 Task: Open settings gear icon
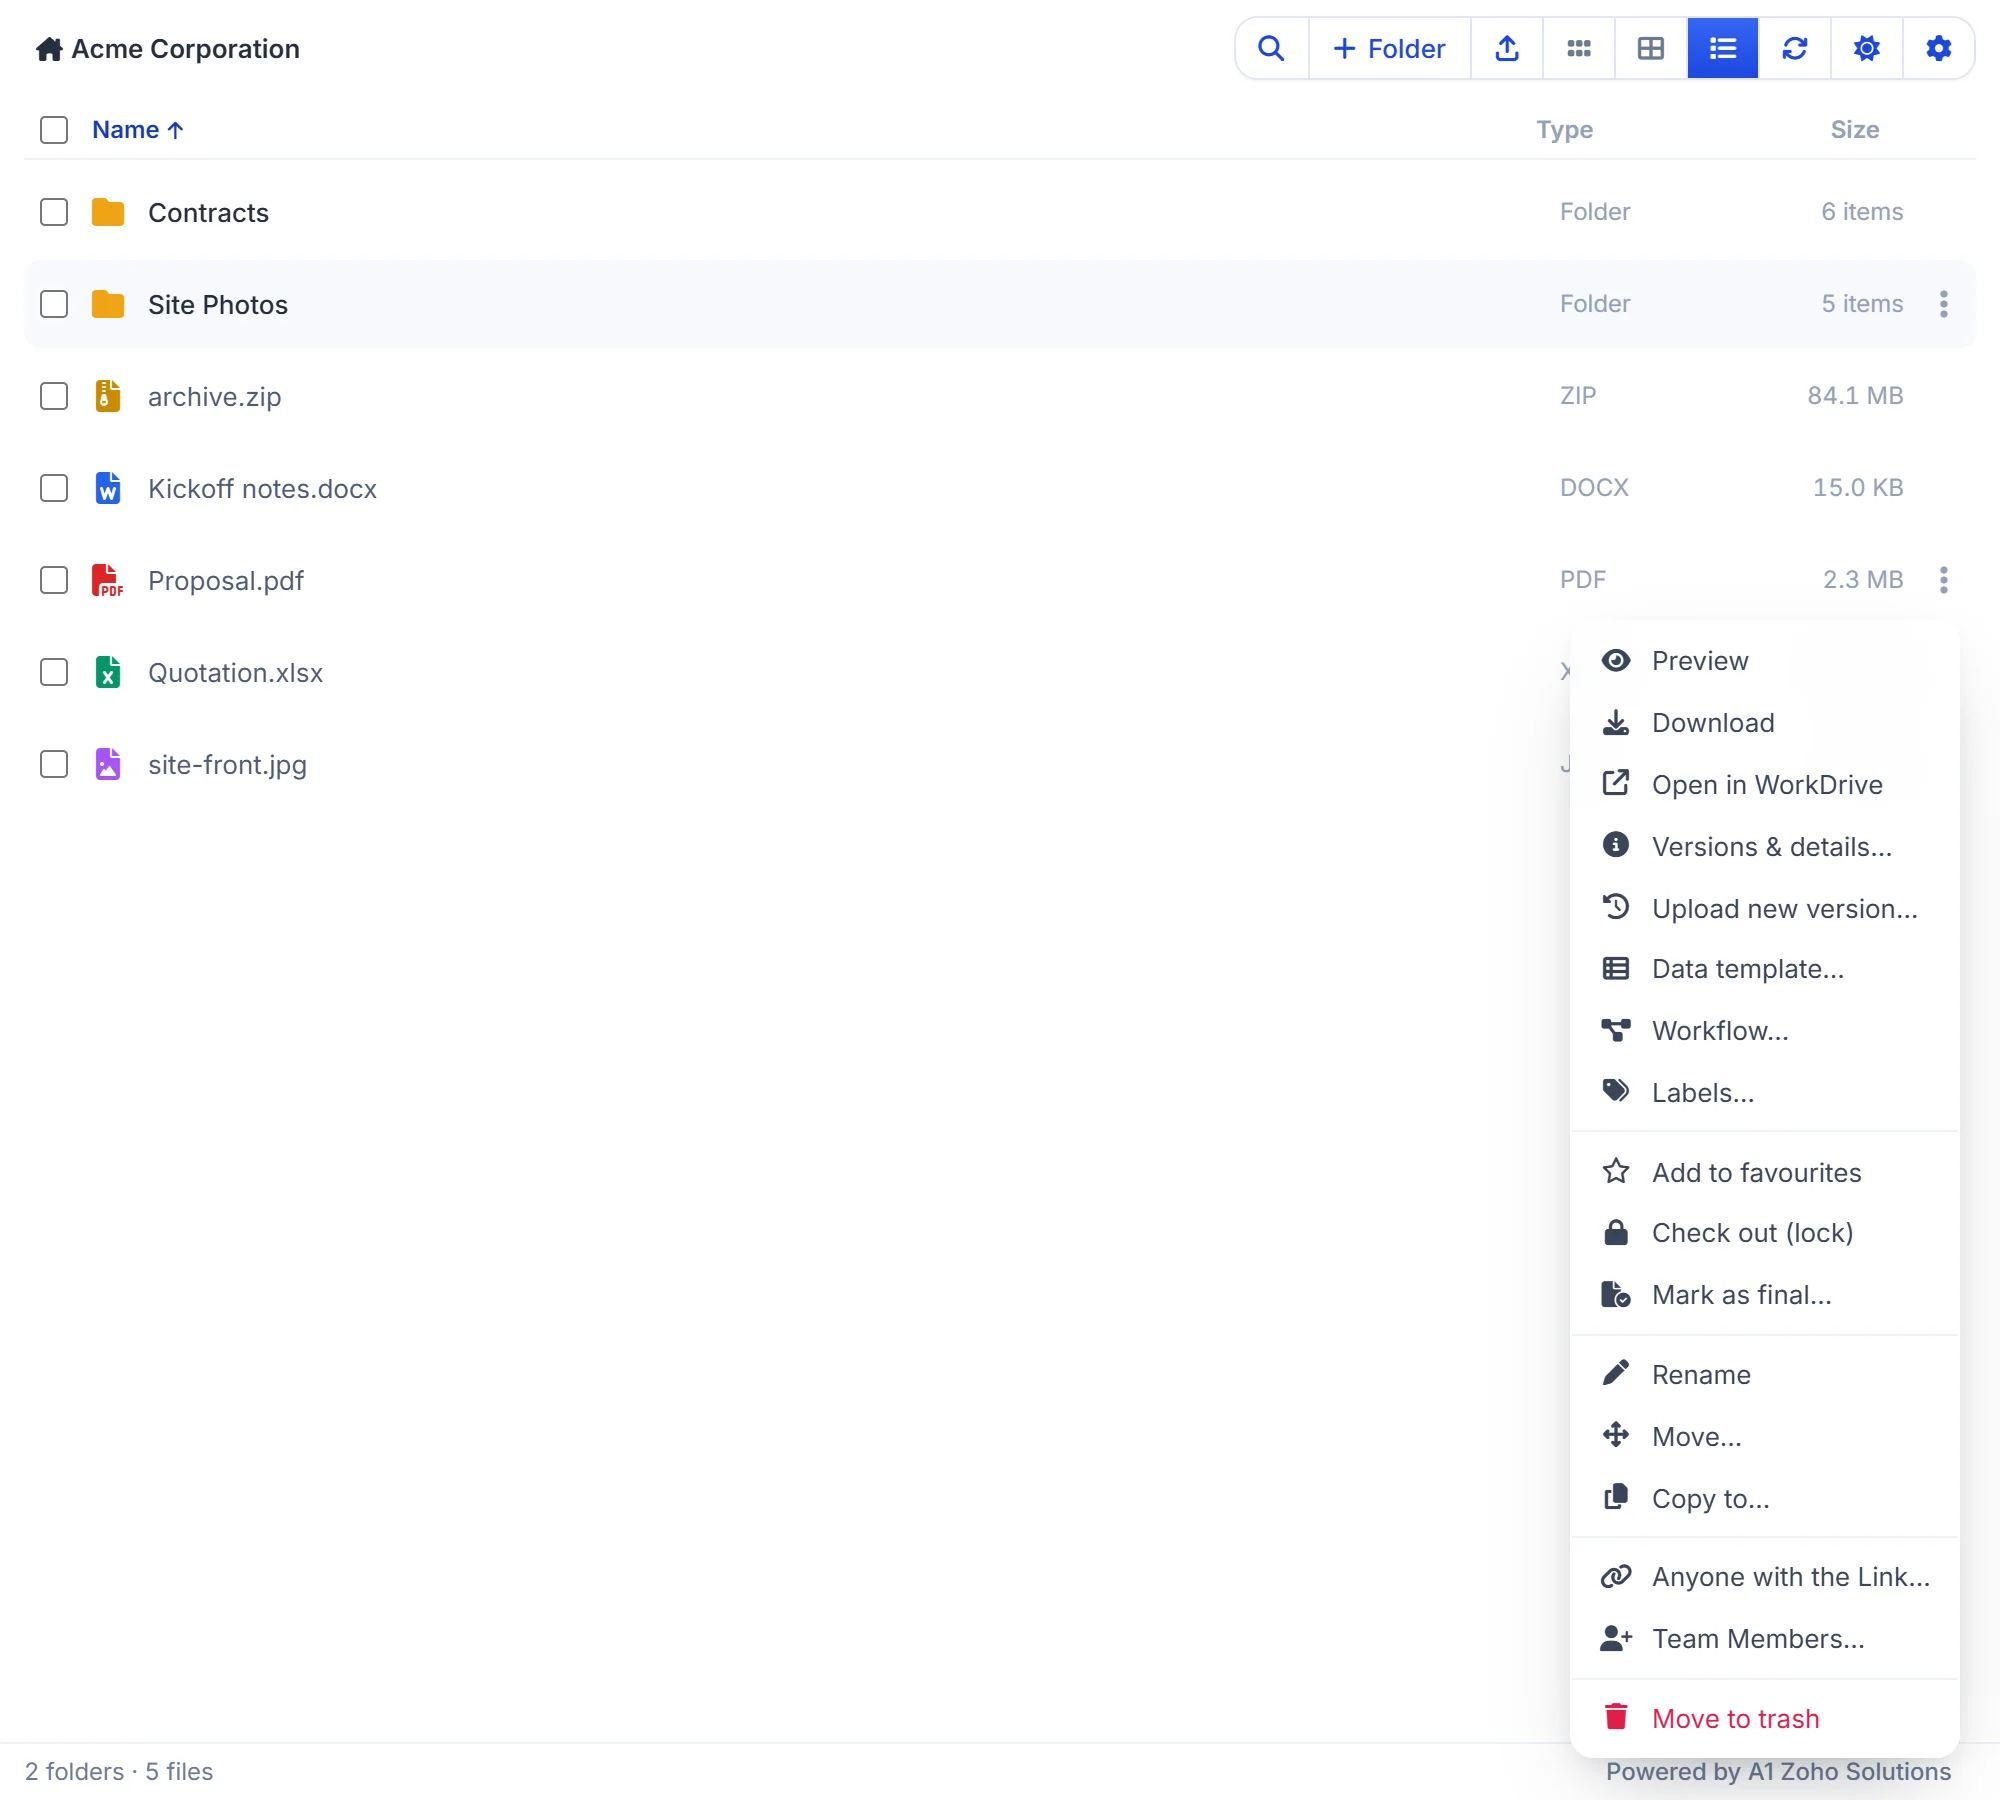point(1939,48)
